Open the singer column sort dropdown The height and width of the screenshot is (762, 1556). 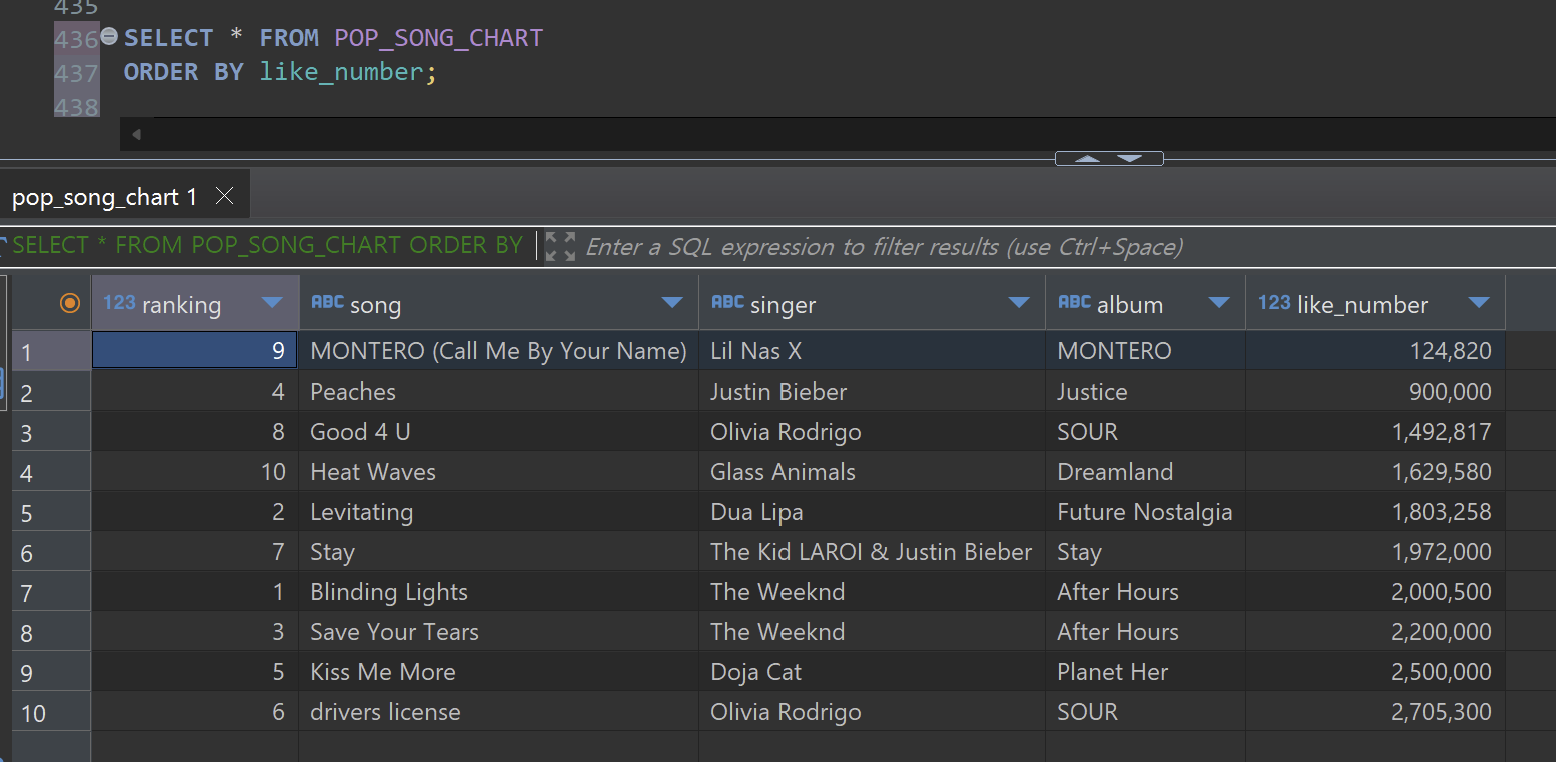click(1019, 303)
